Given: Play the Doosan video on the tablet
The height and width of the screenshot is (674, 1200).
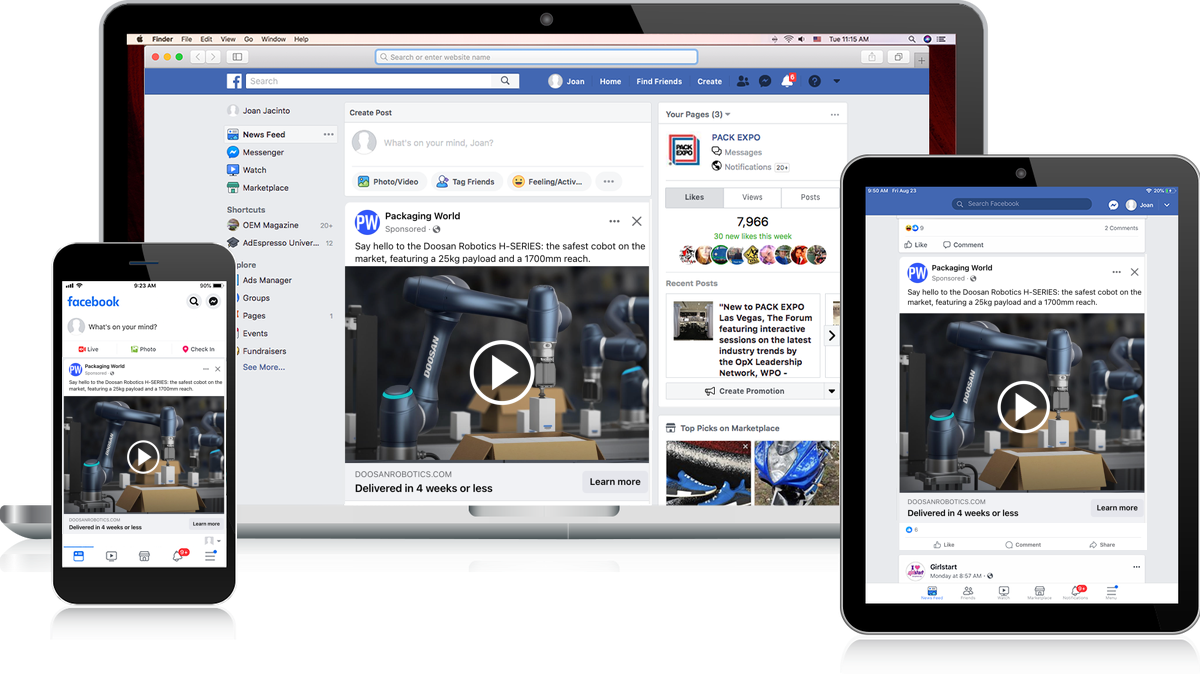Looking at the screenshot, I should (1023, 407).
